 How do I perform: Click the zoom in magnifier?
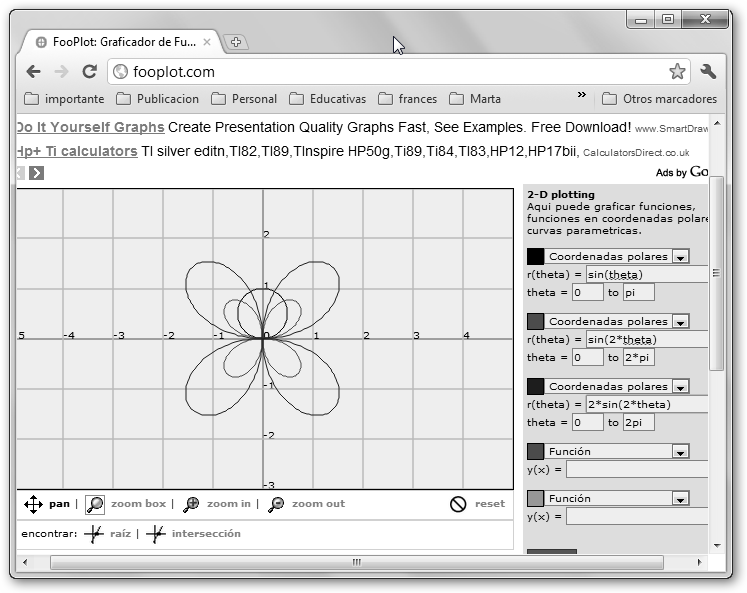tap(192, 504)
